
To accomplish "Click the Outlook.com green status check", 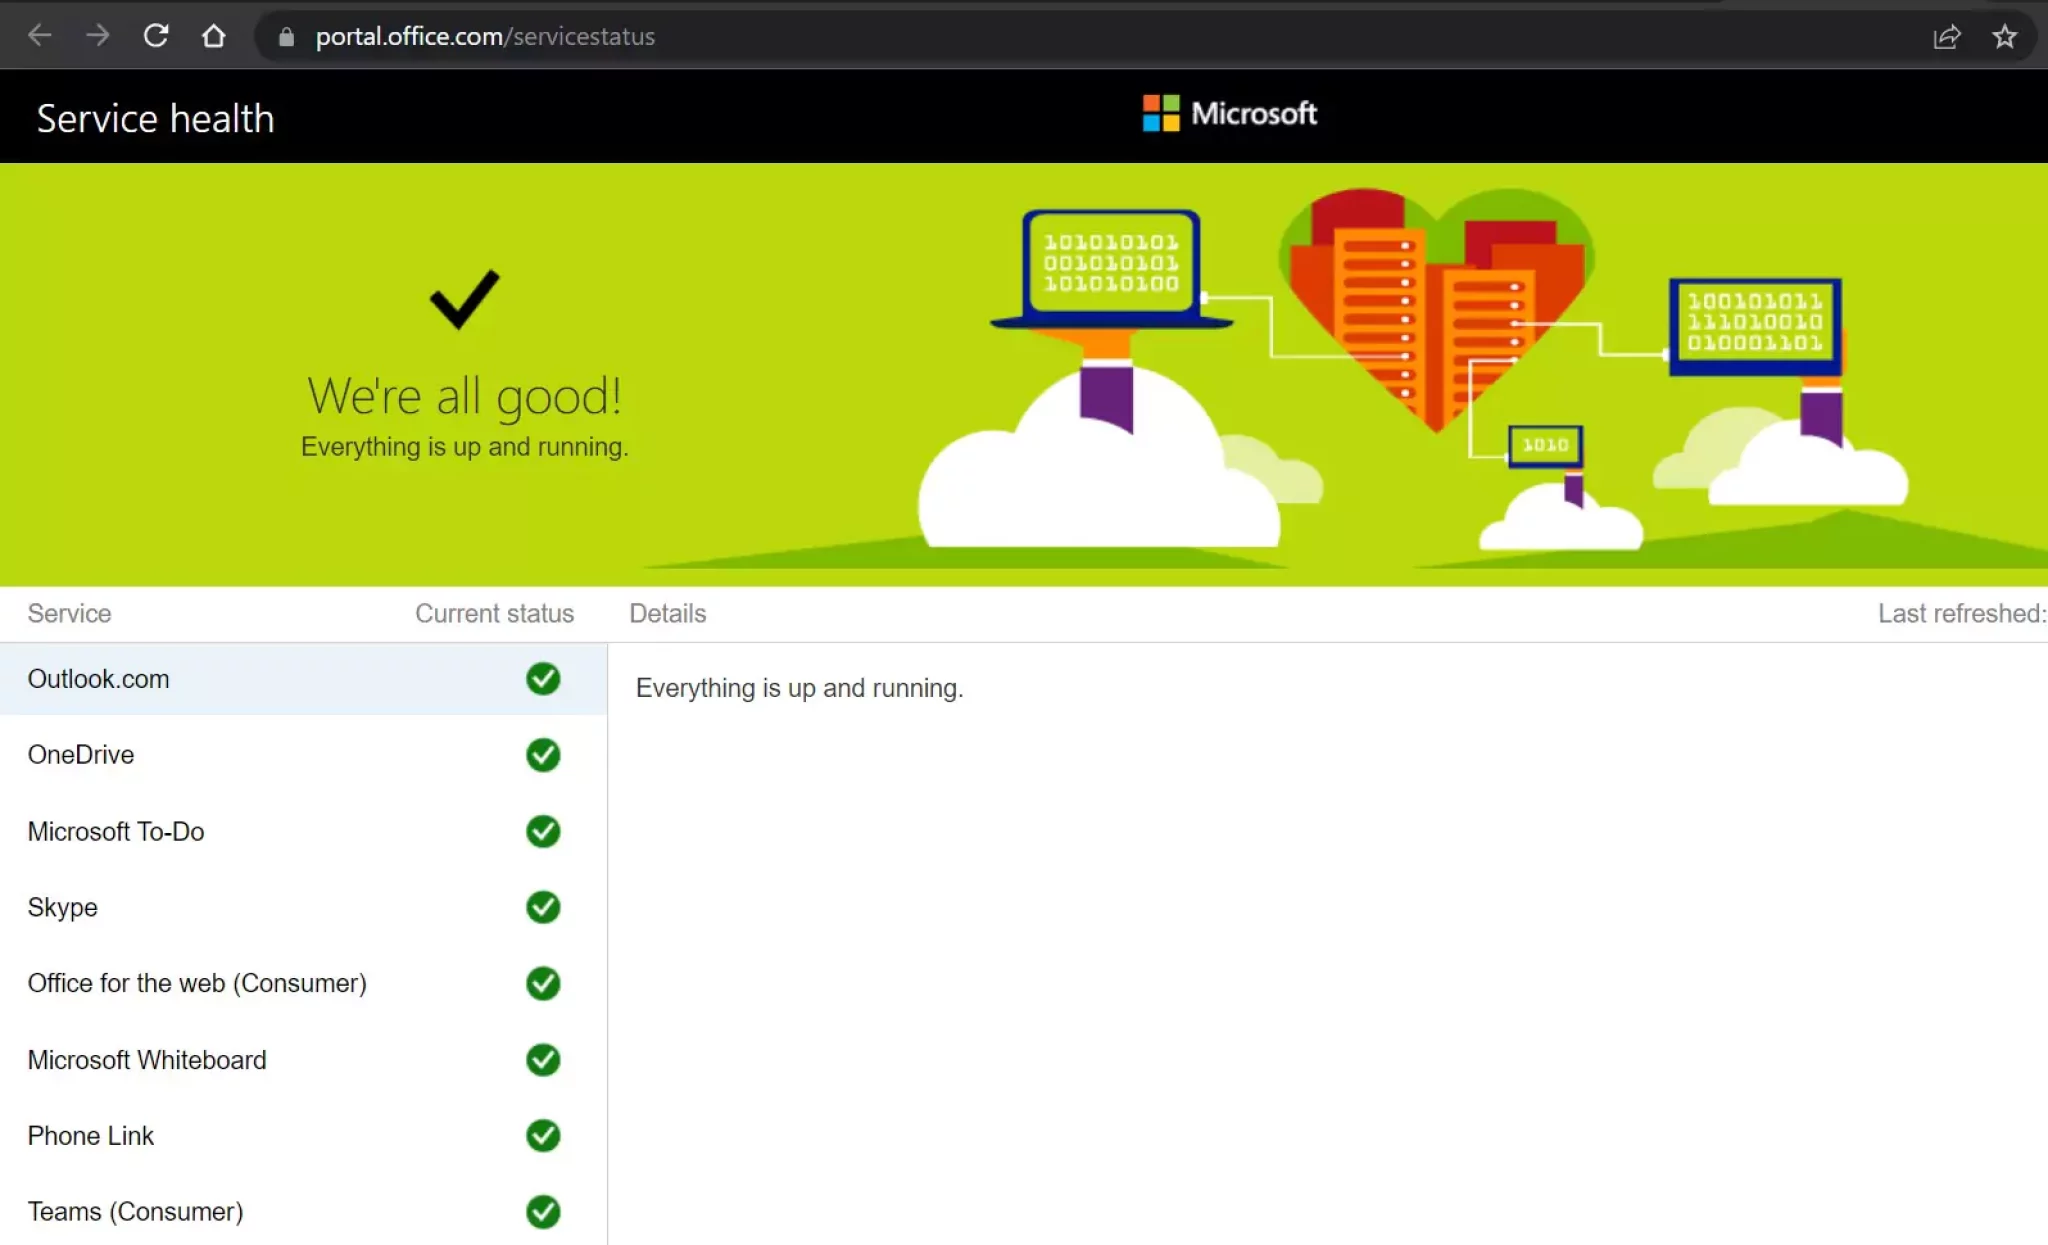I will pos(543,679).
